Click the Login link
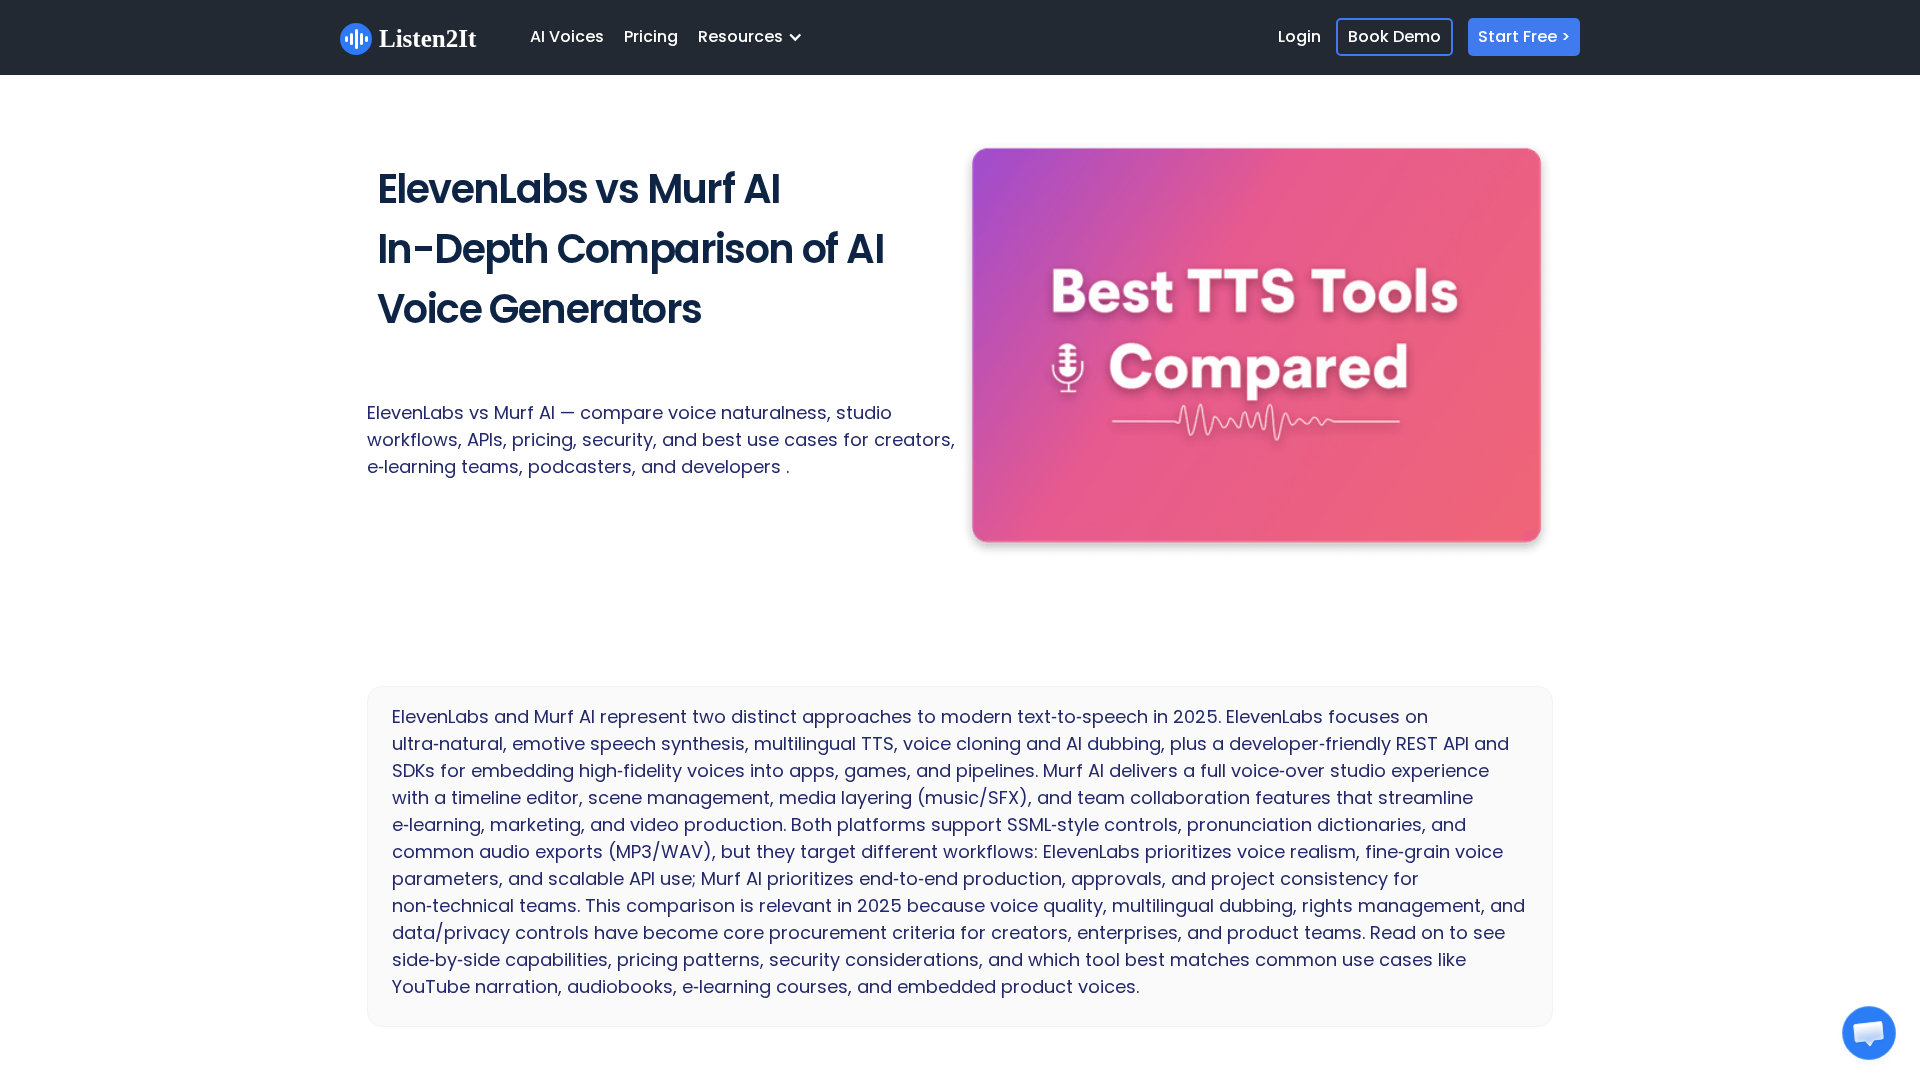1920x1080 pixels. [x=1298, y=37]
